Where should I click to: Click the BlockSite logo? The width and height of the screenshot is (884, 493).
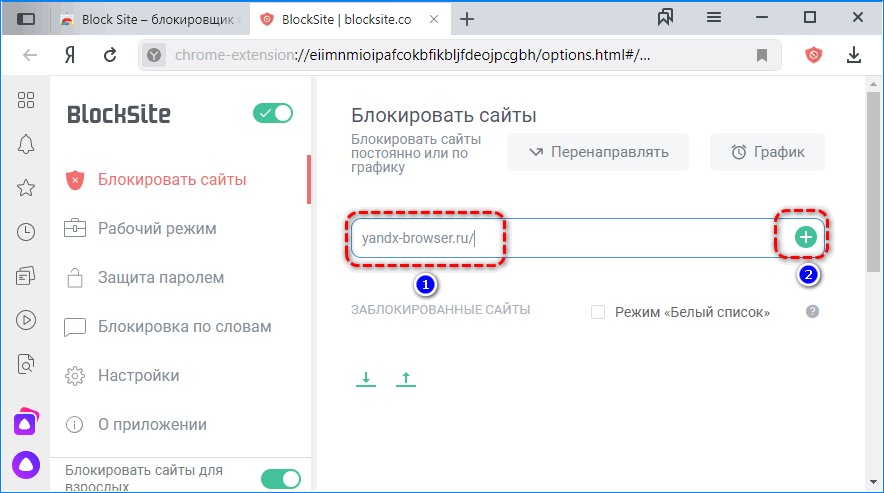[x=119, y=115]
